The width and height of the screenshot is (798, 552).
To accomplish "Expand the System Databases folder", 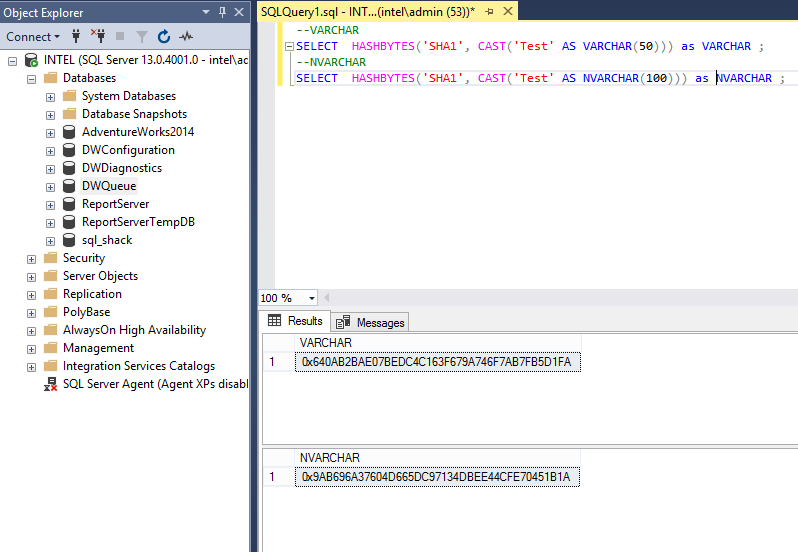I will click(50, 96).
